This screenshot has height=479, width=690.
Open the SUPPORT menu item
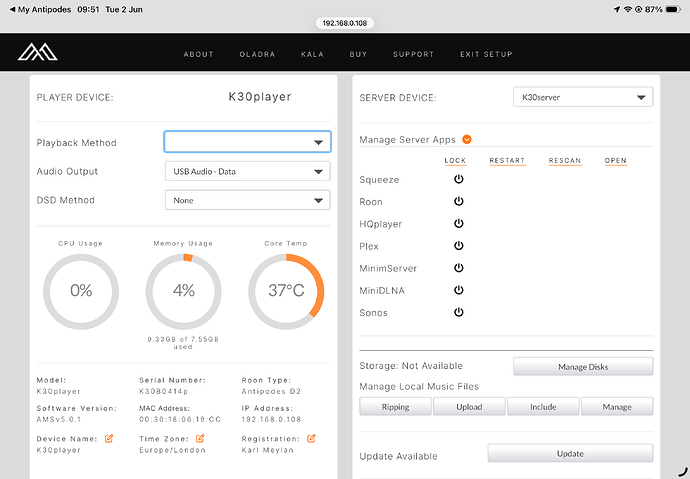(413, 54)
